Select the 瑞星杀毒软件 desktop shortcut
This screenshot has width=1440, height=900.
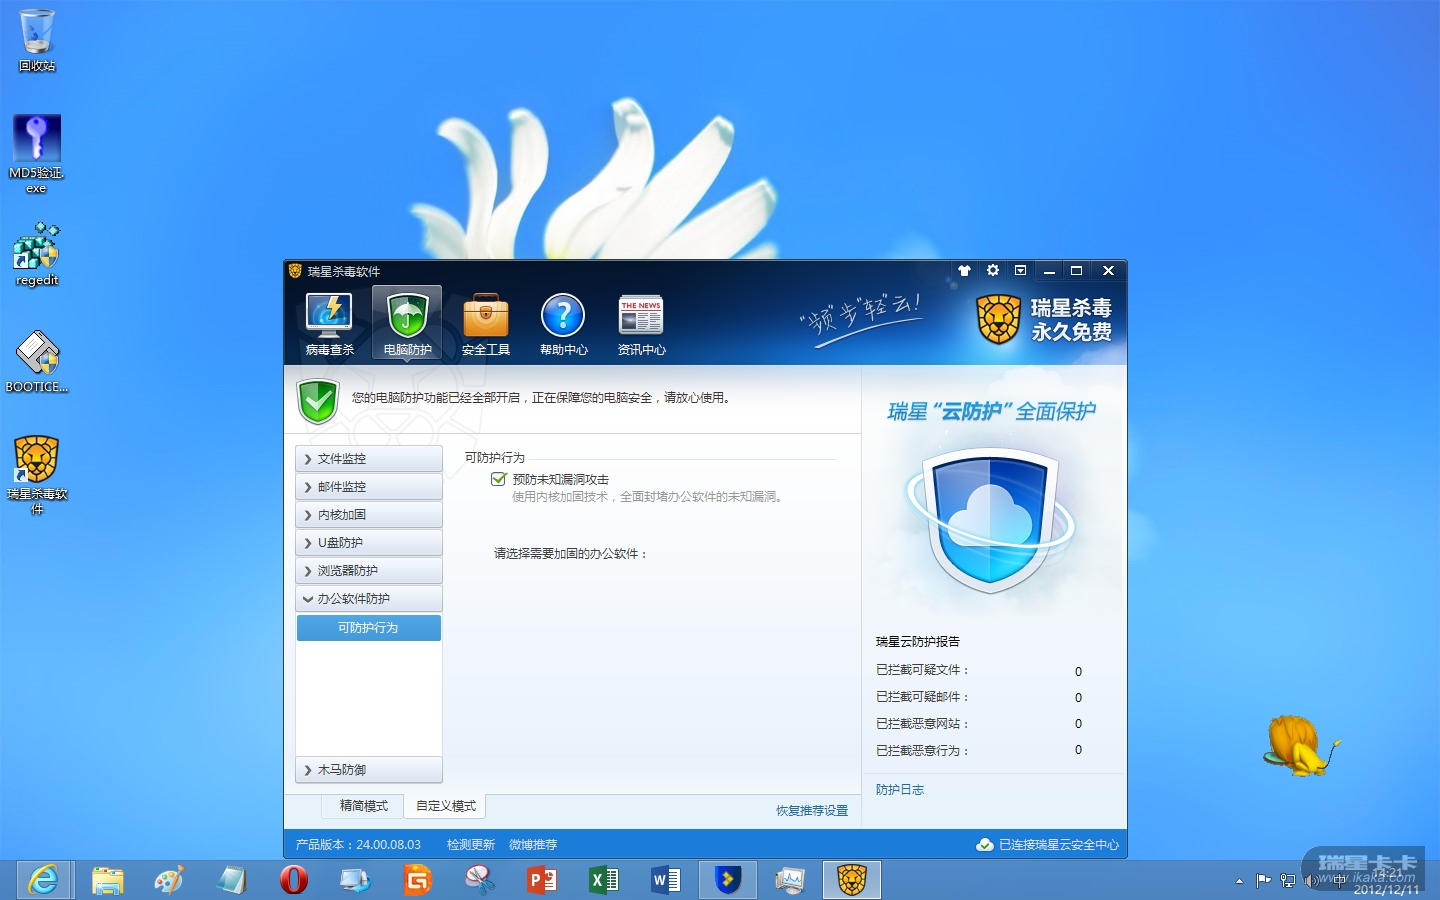pos(37,475)
